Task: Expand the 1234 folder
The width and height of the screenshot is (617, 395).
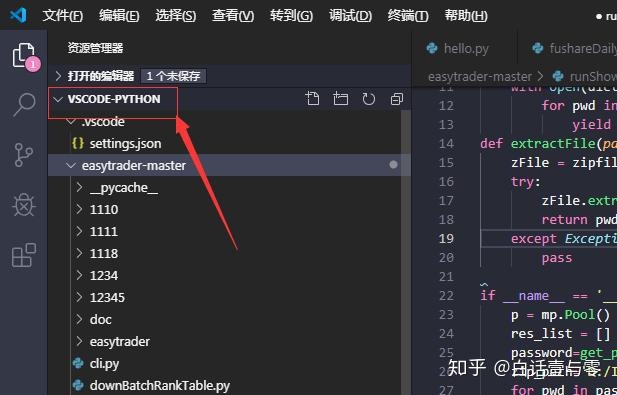Action: 79,275
